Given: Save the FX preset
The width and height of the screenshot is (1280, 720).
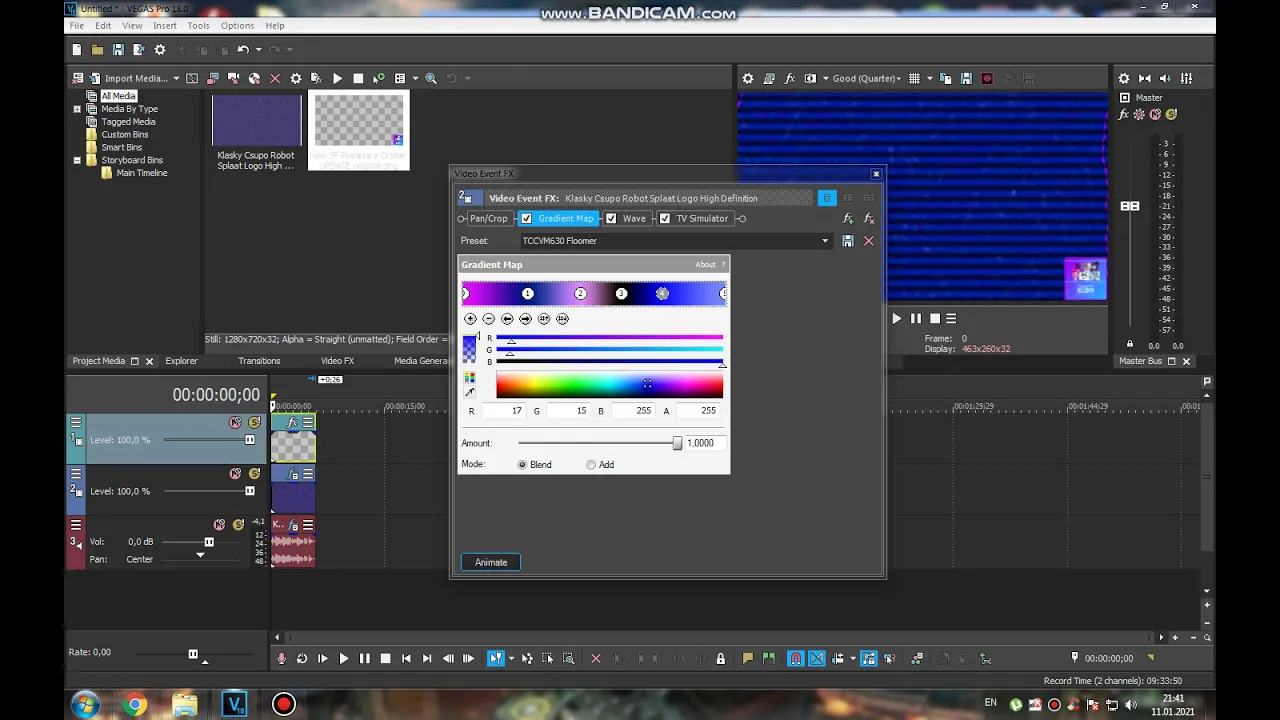Looking at the screenshot, I should click(847, 241).
